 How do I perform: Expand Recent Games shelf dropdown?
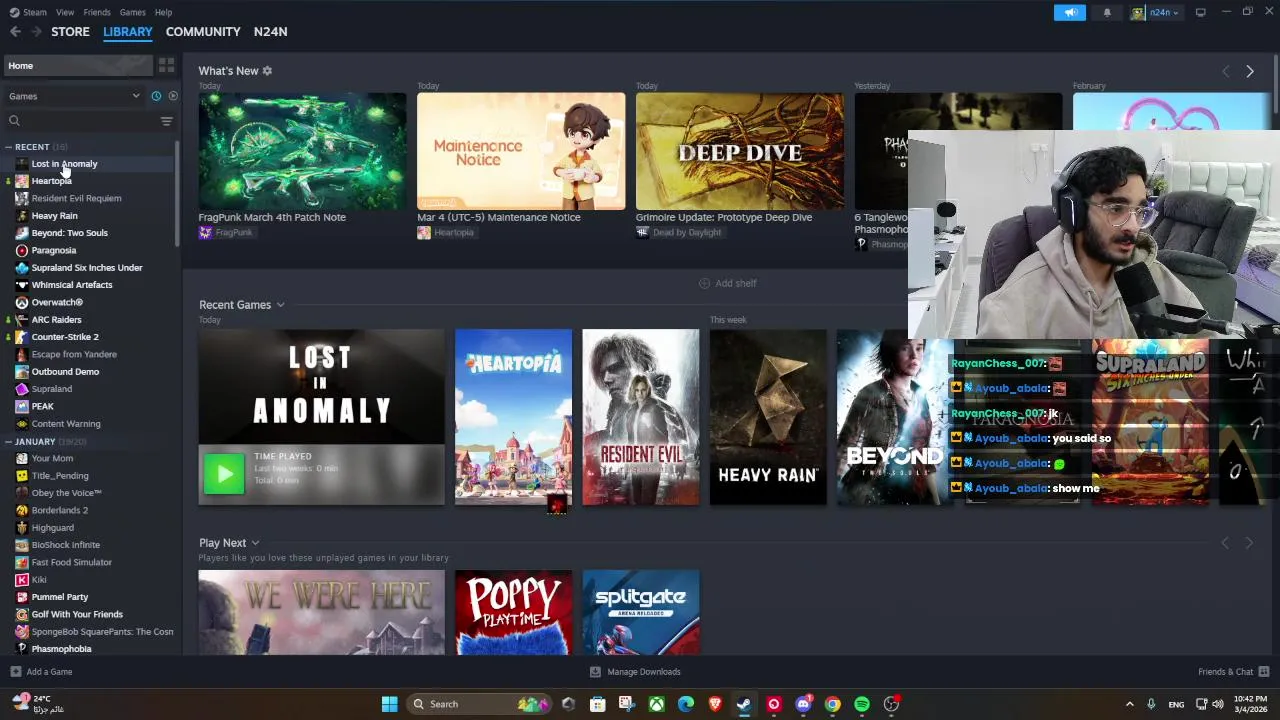(x=281, y=305)
